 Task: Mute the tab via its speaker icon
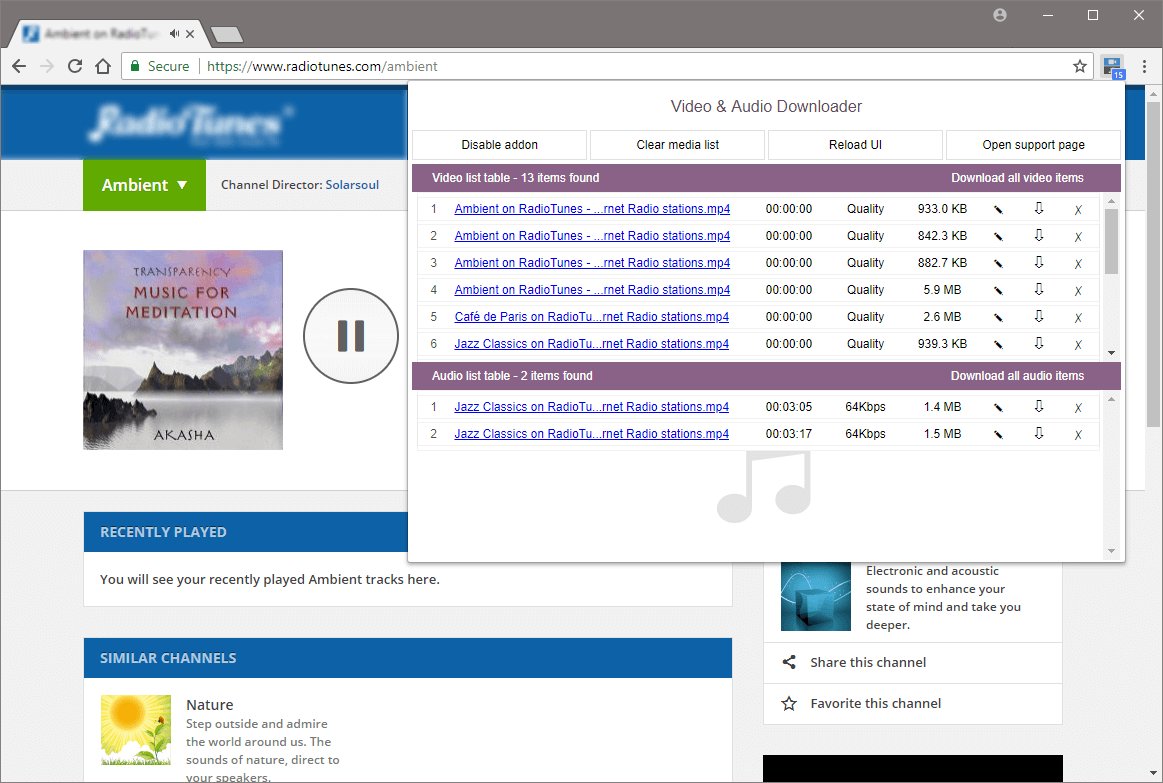(x=174, y=33)
